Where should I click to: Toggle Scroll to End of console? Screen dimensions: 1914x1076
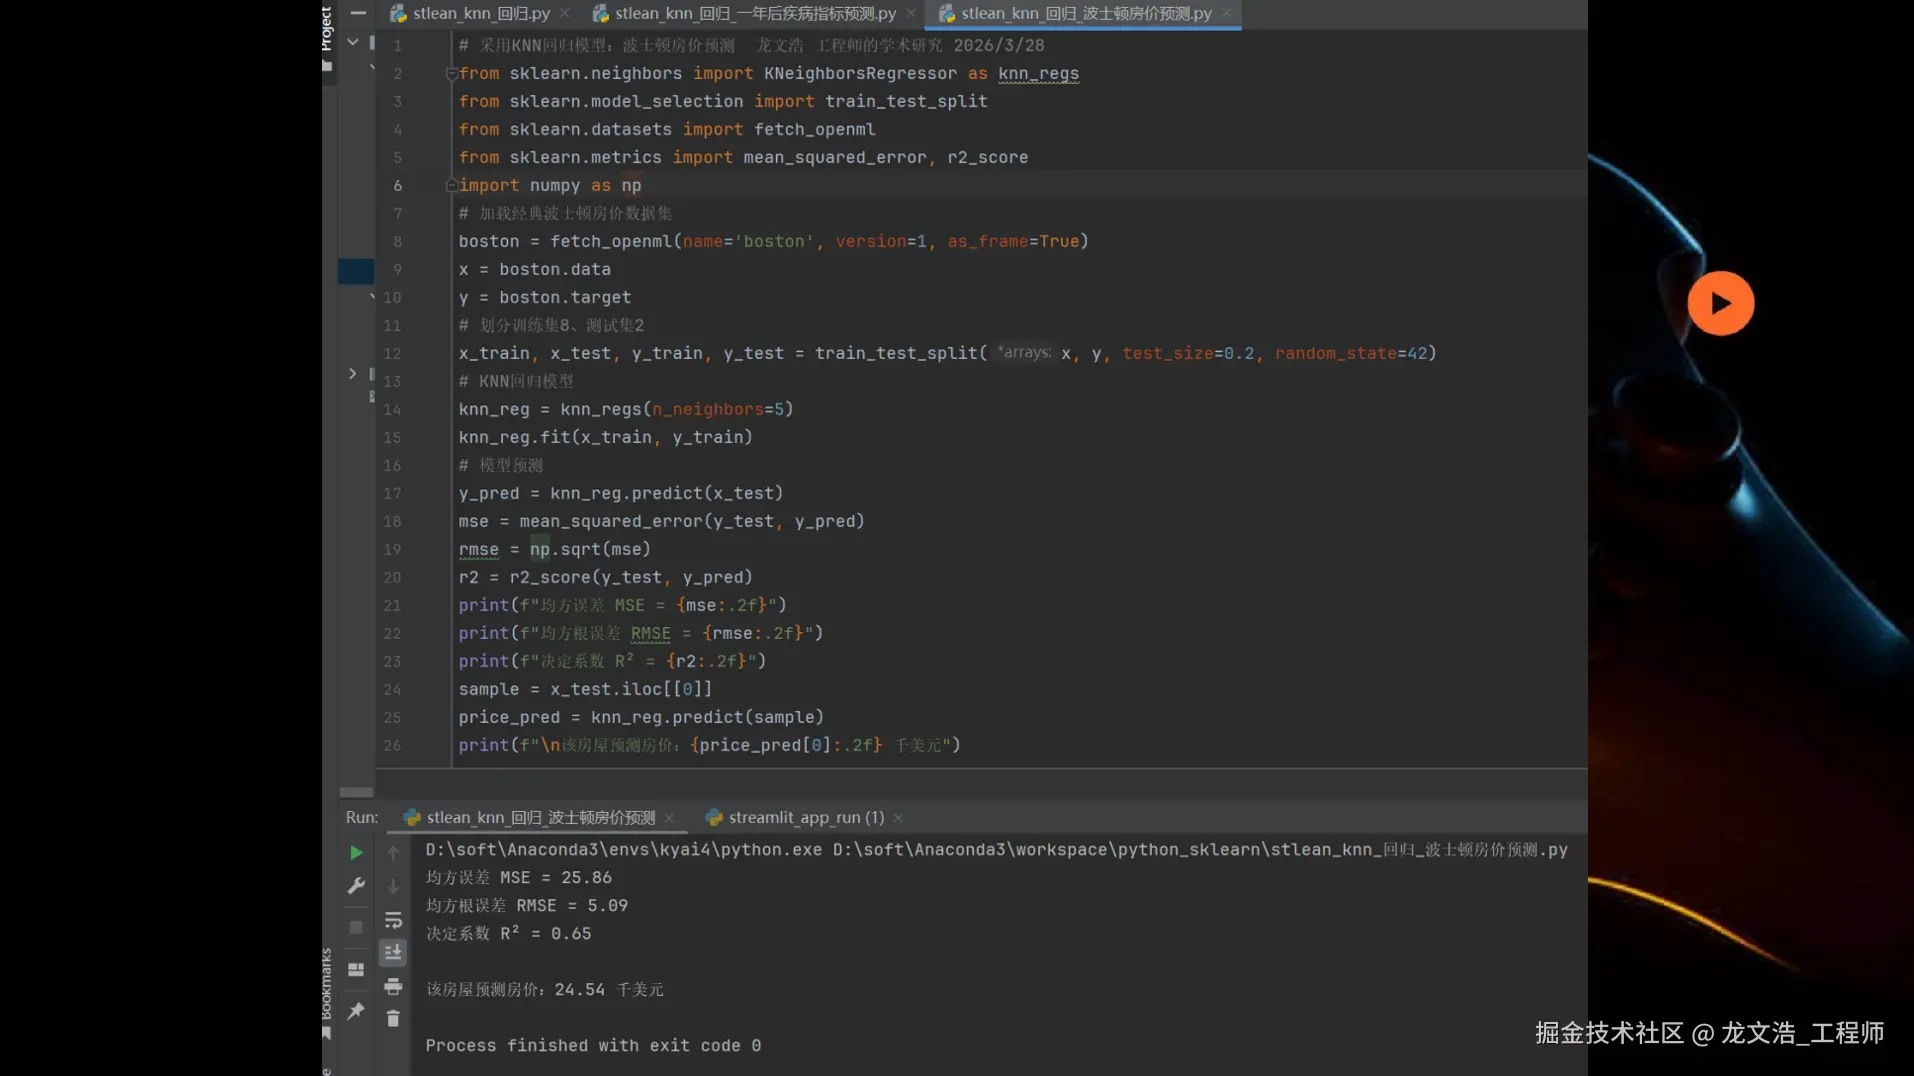(x=393, y=953)
